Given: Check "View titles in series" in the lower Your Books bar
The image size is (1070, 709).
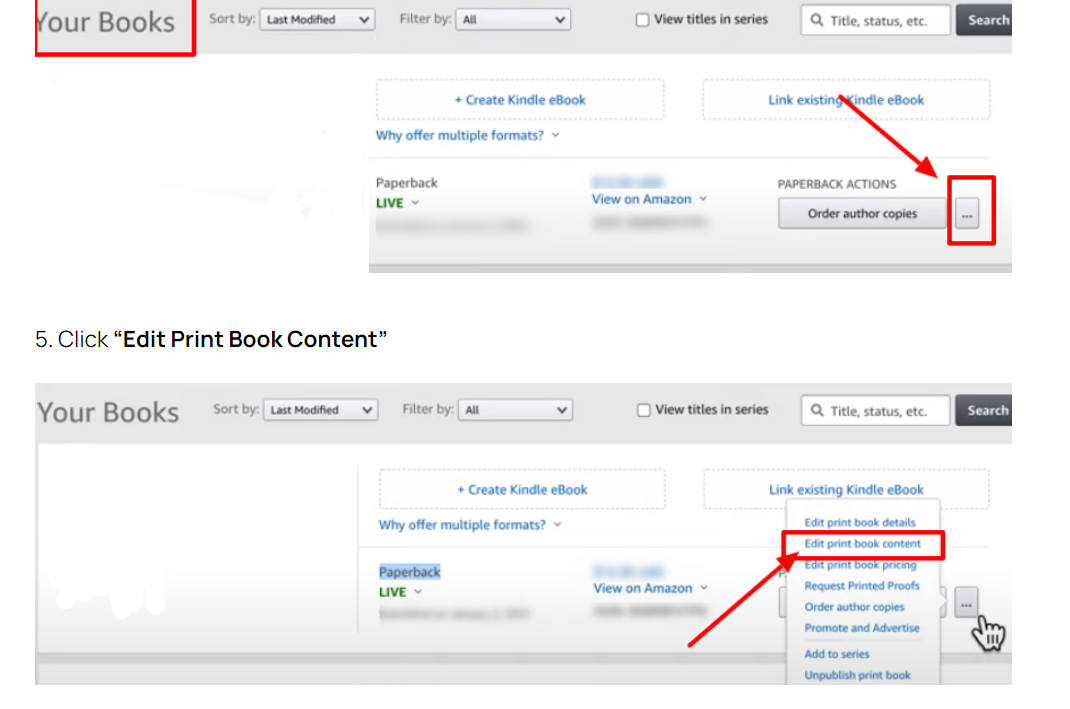Looking at the screenshot, I should pyautogui.click(x=643, y=410).
